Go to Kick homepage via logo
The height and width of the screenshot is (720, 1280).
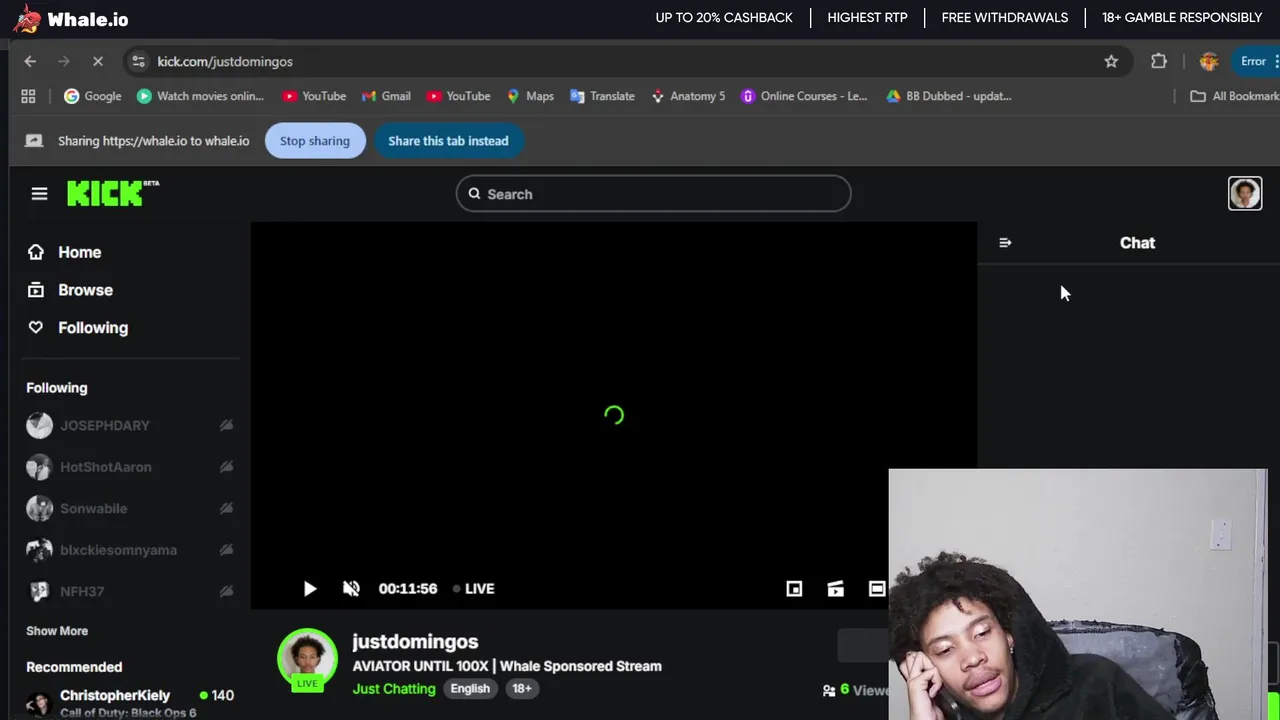click(112, 193)
